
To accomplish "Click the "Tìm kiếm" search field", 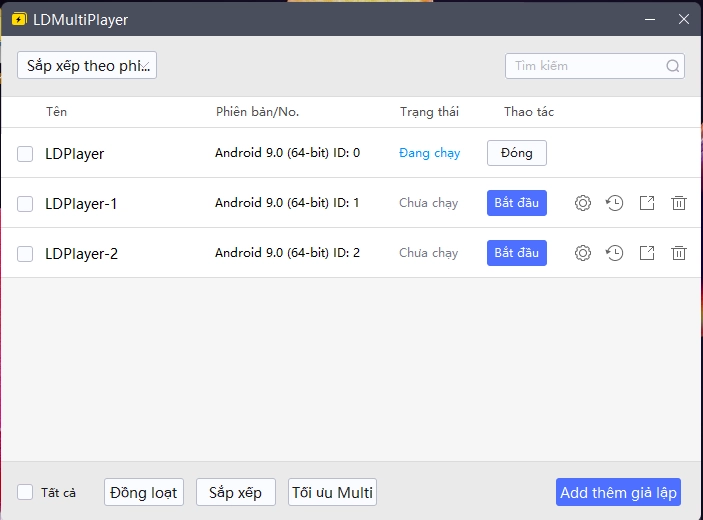I will pyautogui.click(x=585, y=66).
